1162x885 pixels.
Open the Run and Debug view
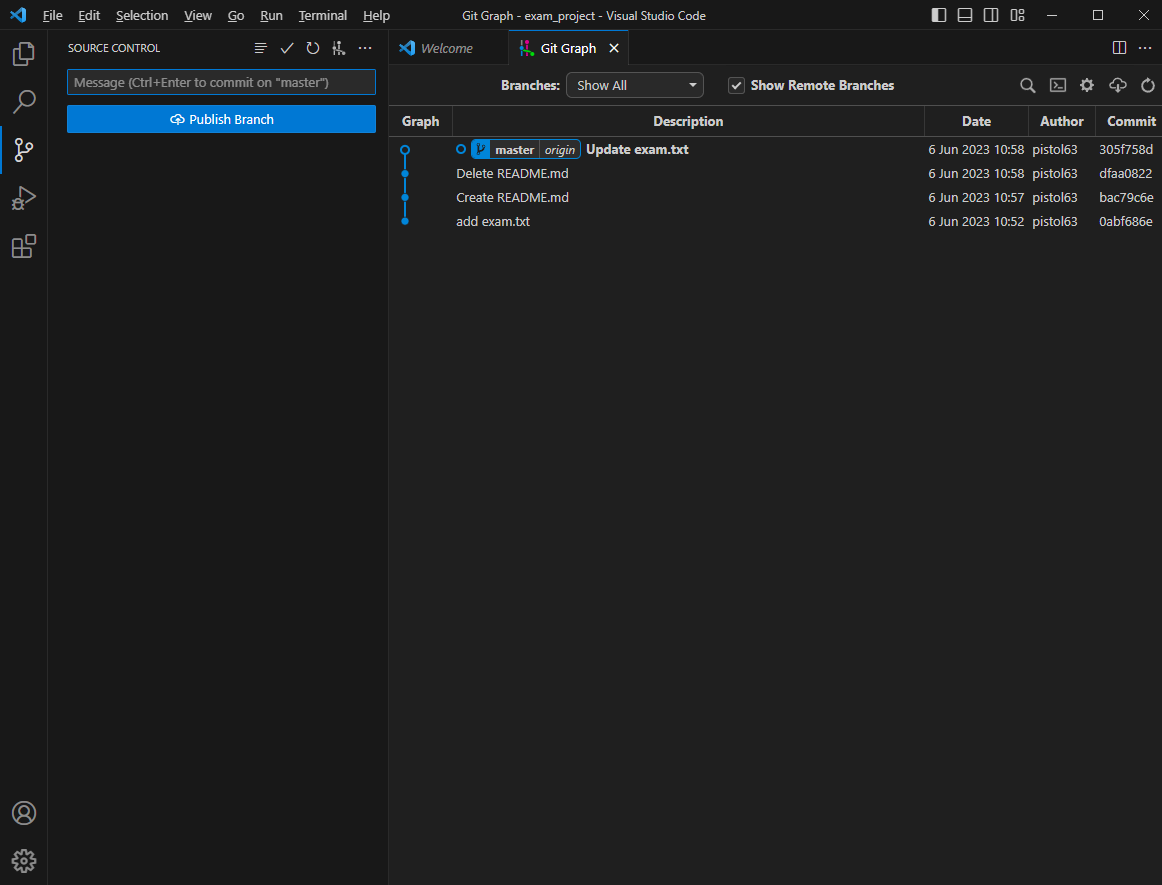(24, 198)
